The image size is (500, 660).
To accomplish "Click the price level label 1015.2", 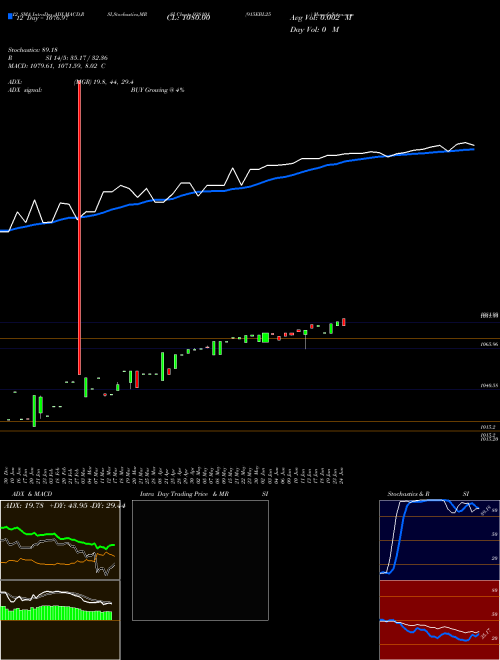I will pyautogui.click(x=489, y=427).
